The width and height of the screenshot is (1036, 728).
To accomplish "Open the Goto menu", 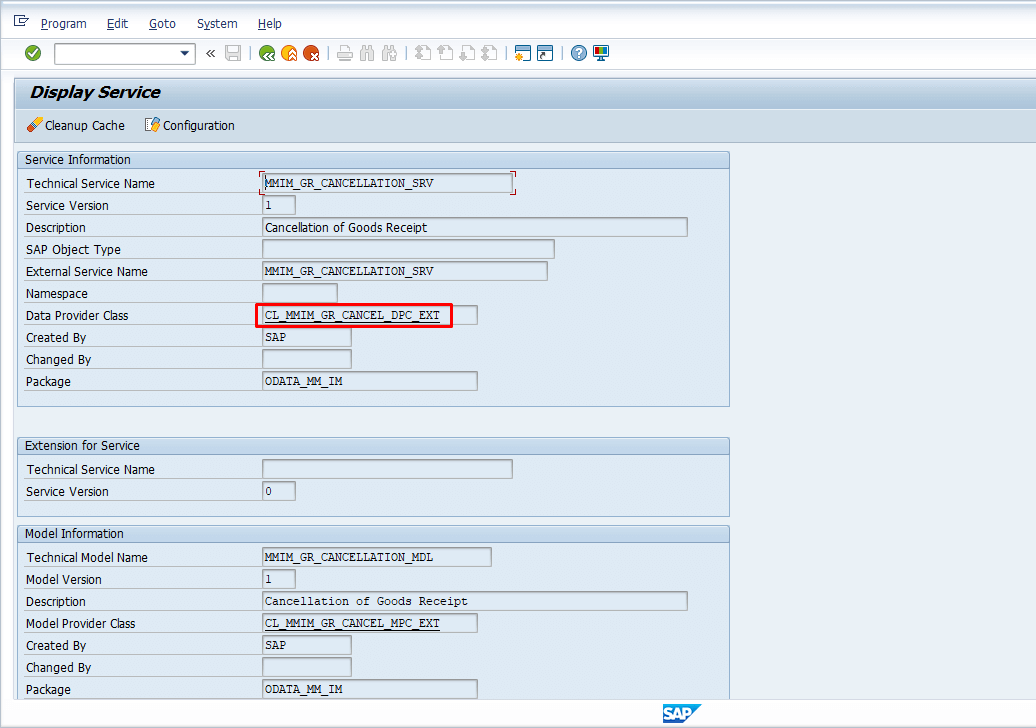I will click(161, 23).
